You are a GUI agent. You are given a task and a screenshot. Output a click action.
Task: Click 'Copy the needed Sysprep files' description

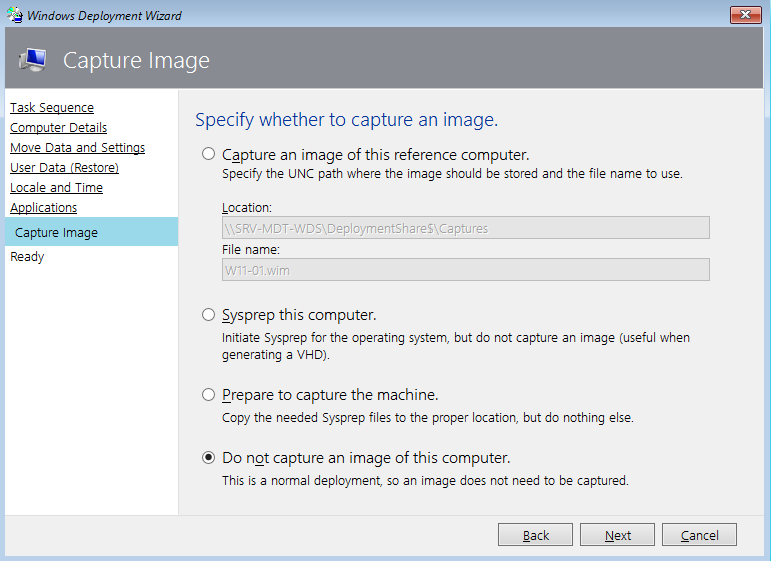pyautogui.click(x=428, y=417)
